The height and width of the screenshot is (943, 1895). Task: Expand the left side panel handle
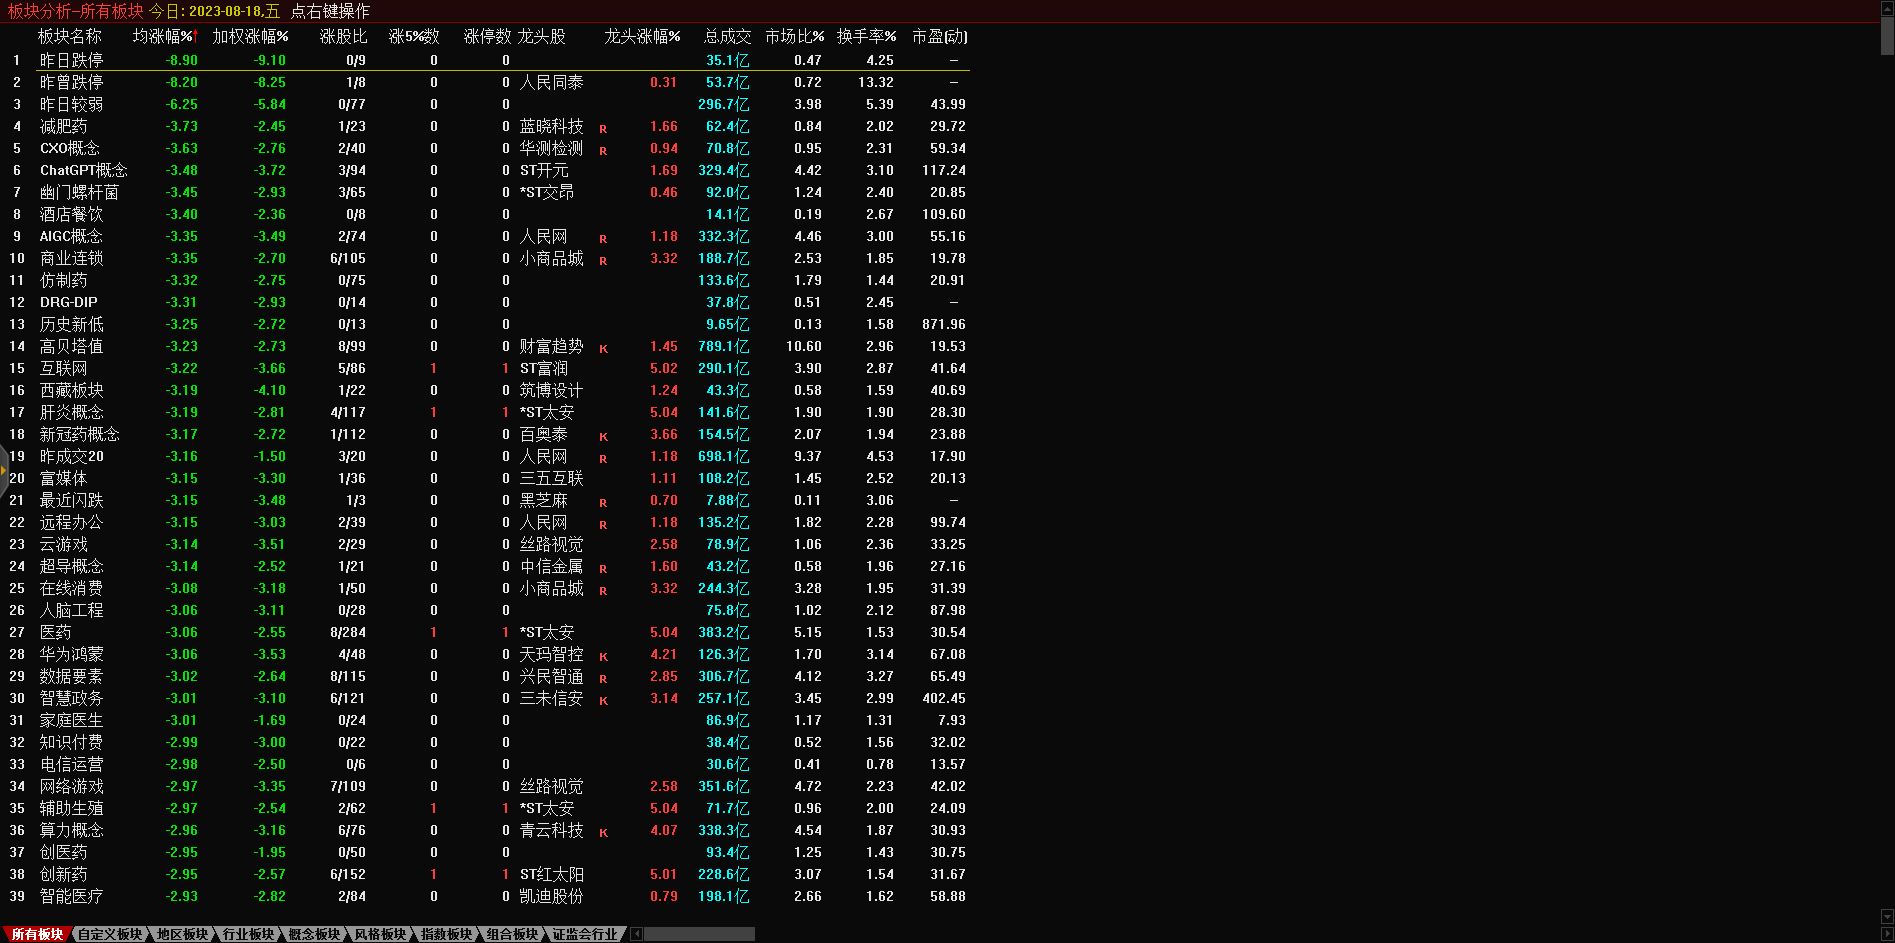pyautogui.click(x=4, y=470)
